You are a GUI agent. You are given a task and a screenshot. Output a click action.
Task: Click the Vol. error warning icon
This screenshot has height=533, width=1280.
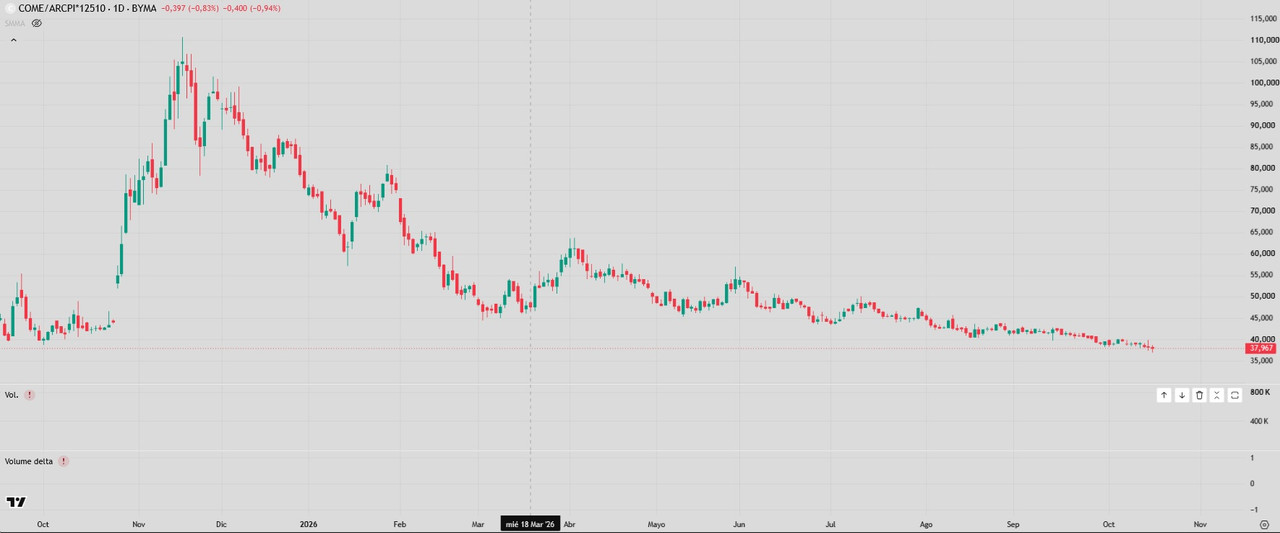pyautogui.click(x=29, y=395)
